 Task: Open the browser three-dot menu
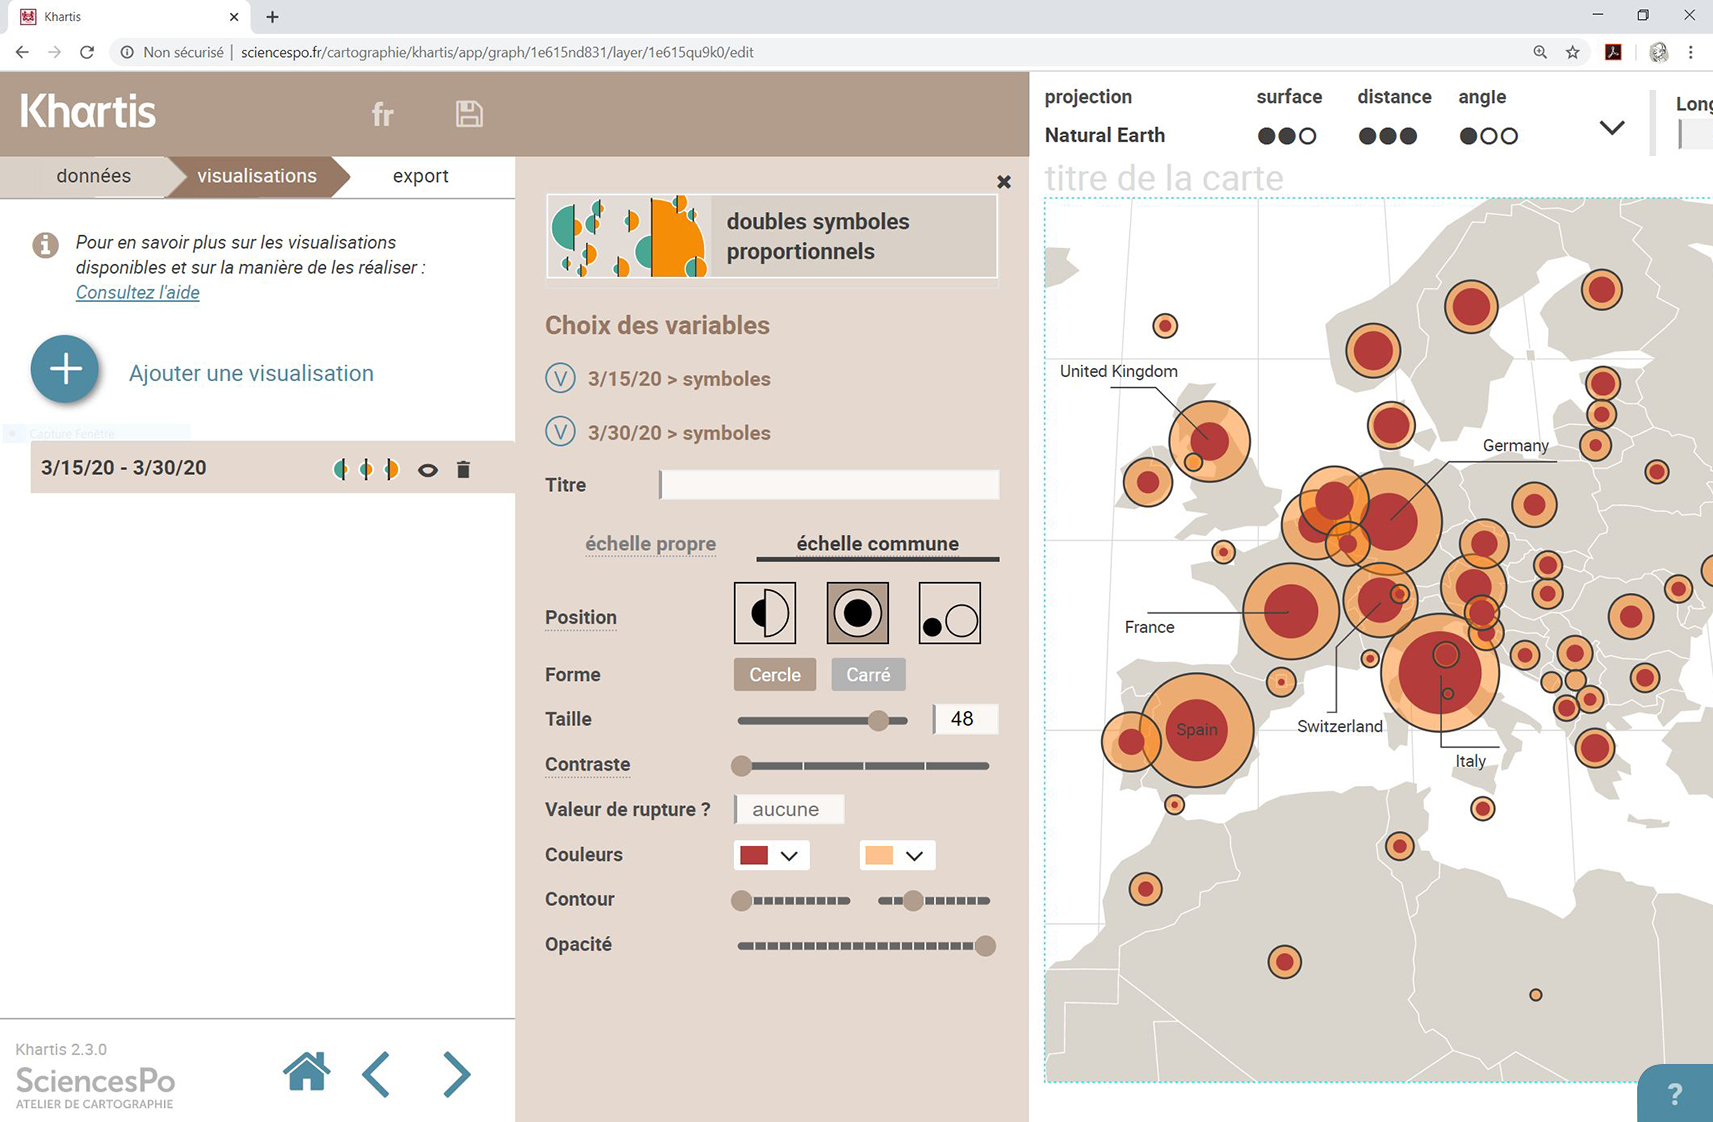1691,52
